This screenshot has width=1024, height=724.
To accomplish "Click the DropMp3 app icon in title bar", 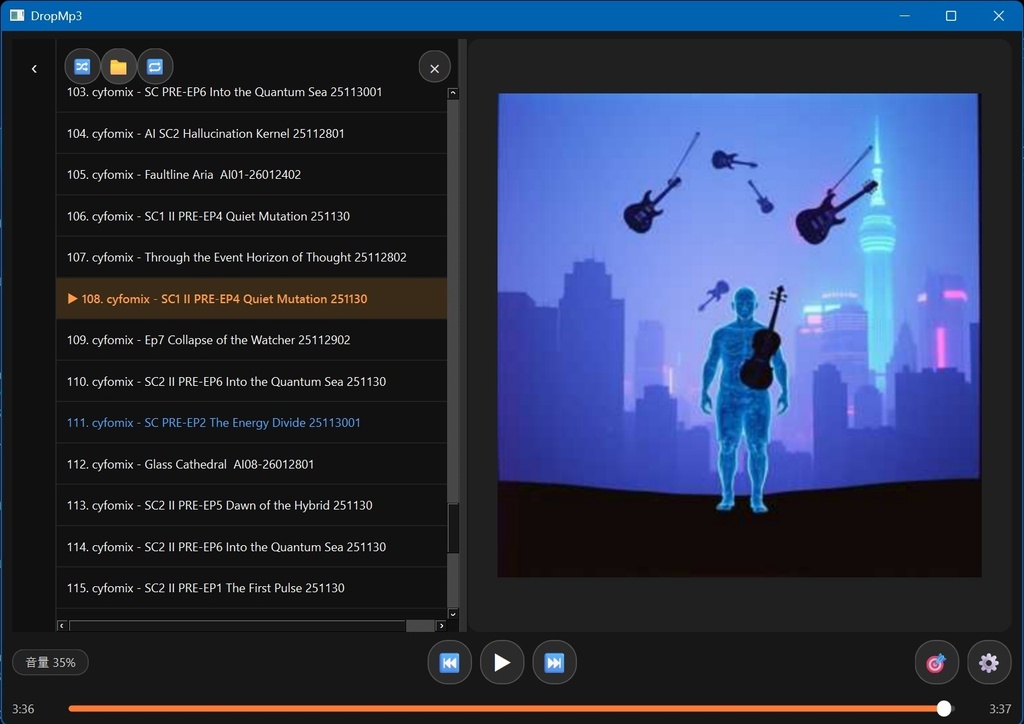I will point(17,15).
